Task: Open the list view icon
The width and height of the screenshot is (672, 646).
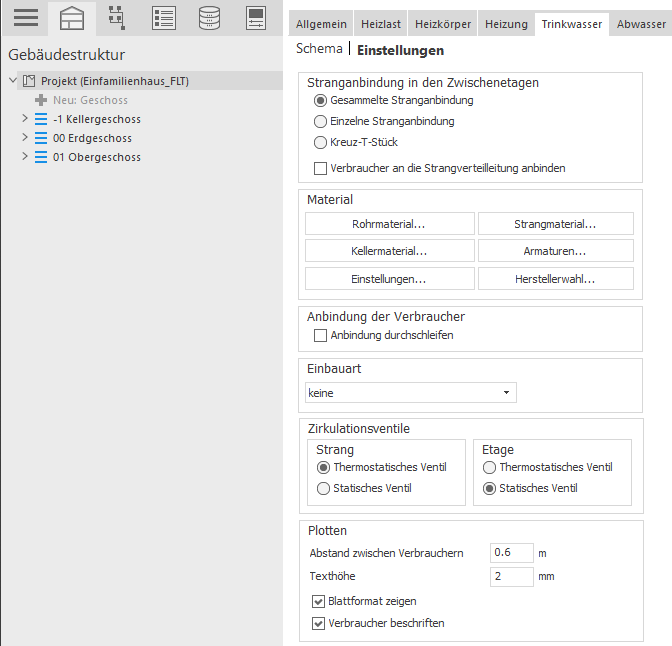Action: pyautogui.click(x=164, y=18)
